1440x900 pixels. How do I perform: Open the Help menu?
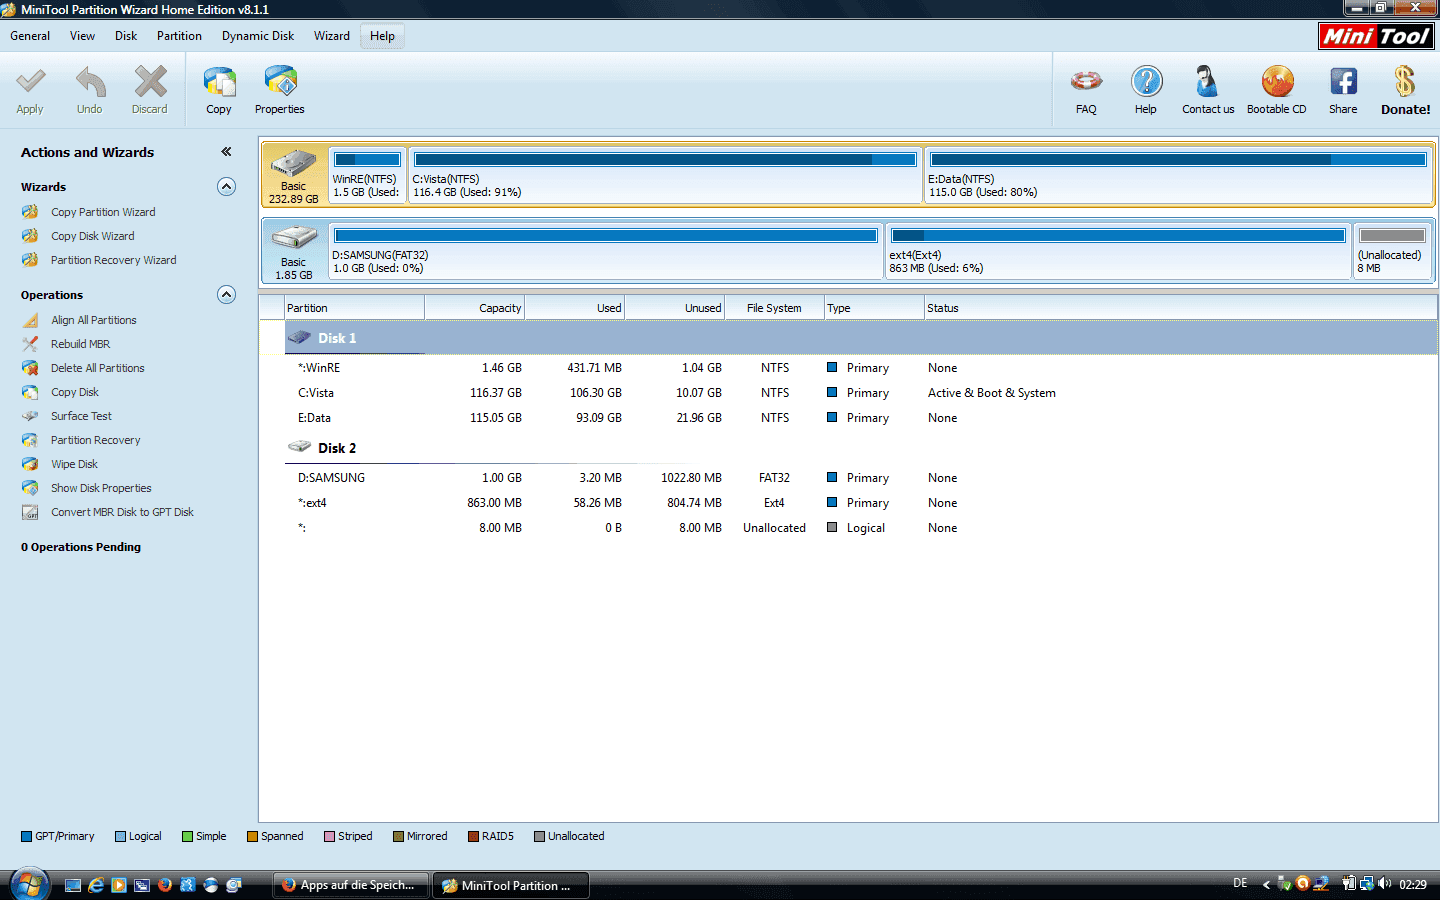(x=382, y=36)
